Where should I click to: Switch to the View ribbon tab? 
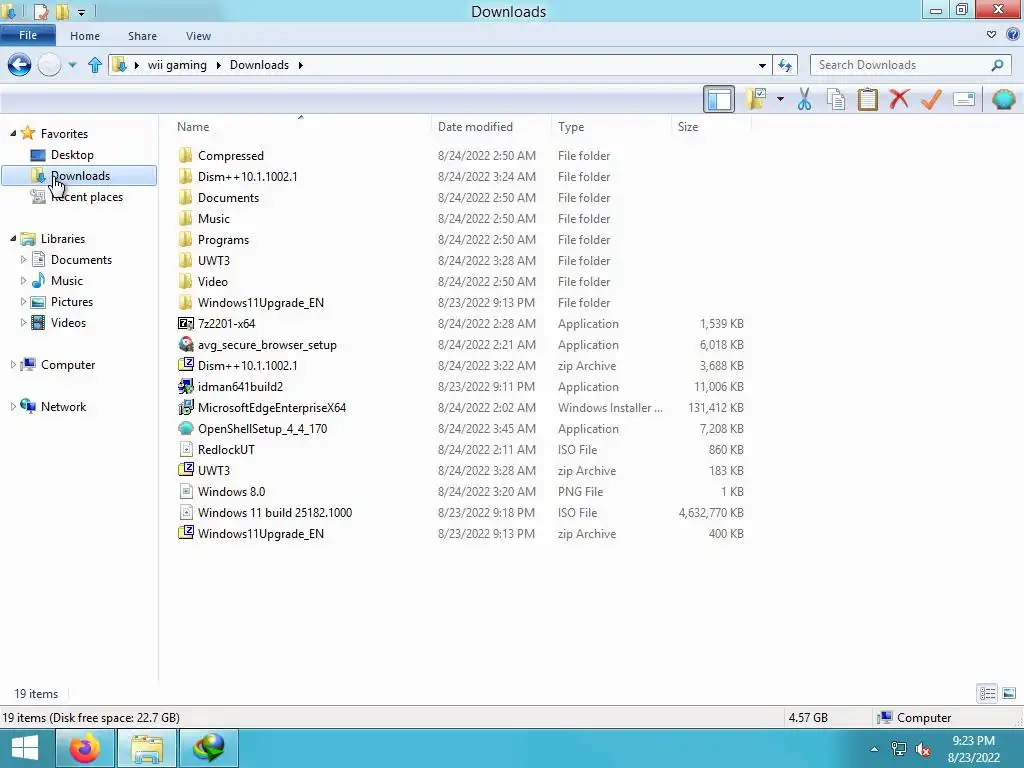click(x=198, y=36)
